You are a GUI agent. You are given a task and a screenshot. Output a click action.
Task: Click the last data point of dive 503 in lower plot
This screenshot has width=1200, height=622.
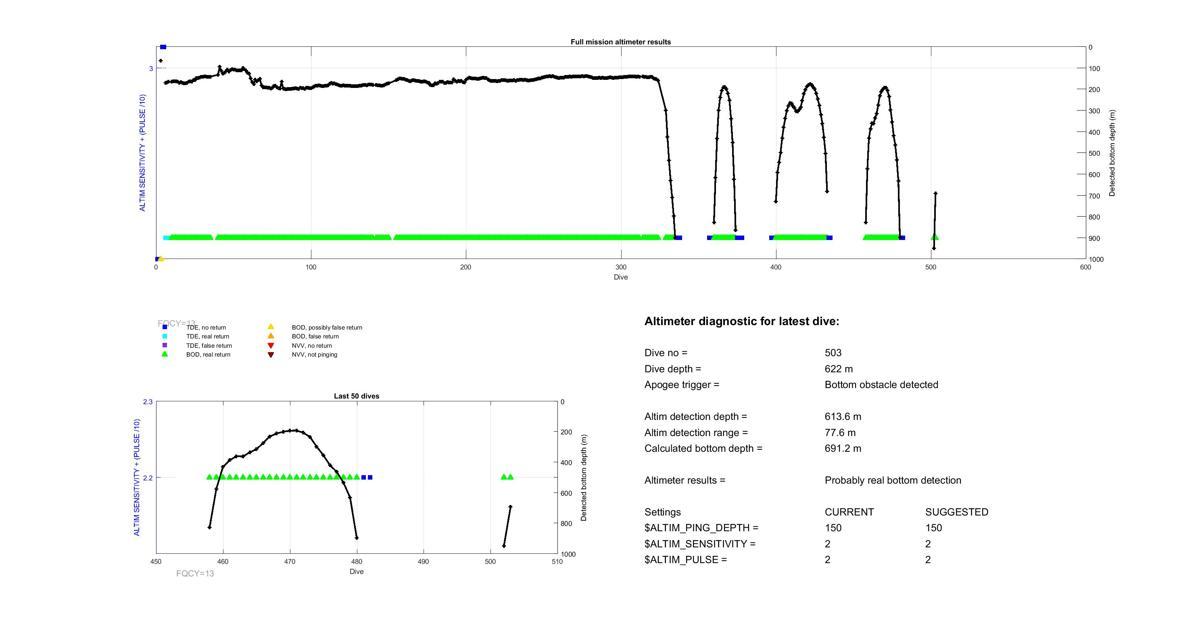coord(510,507)
